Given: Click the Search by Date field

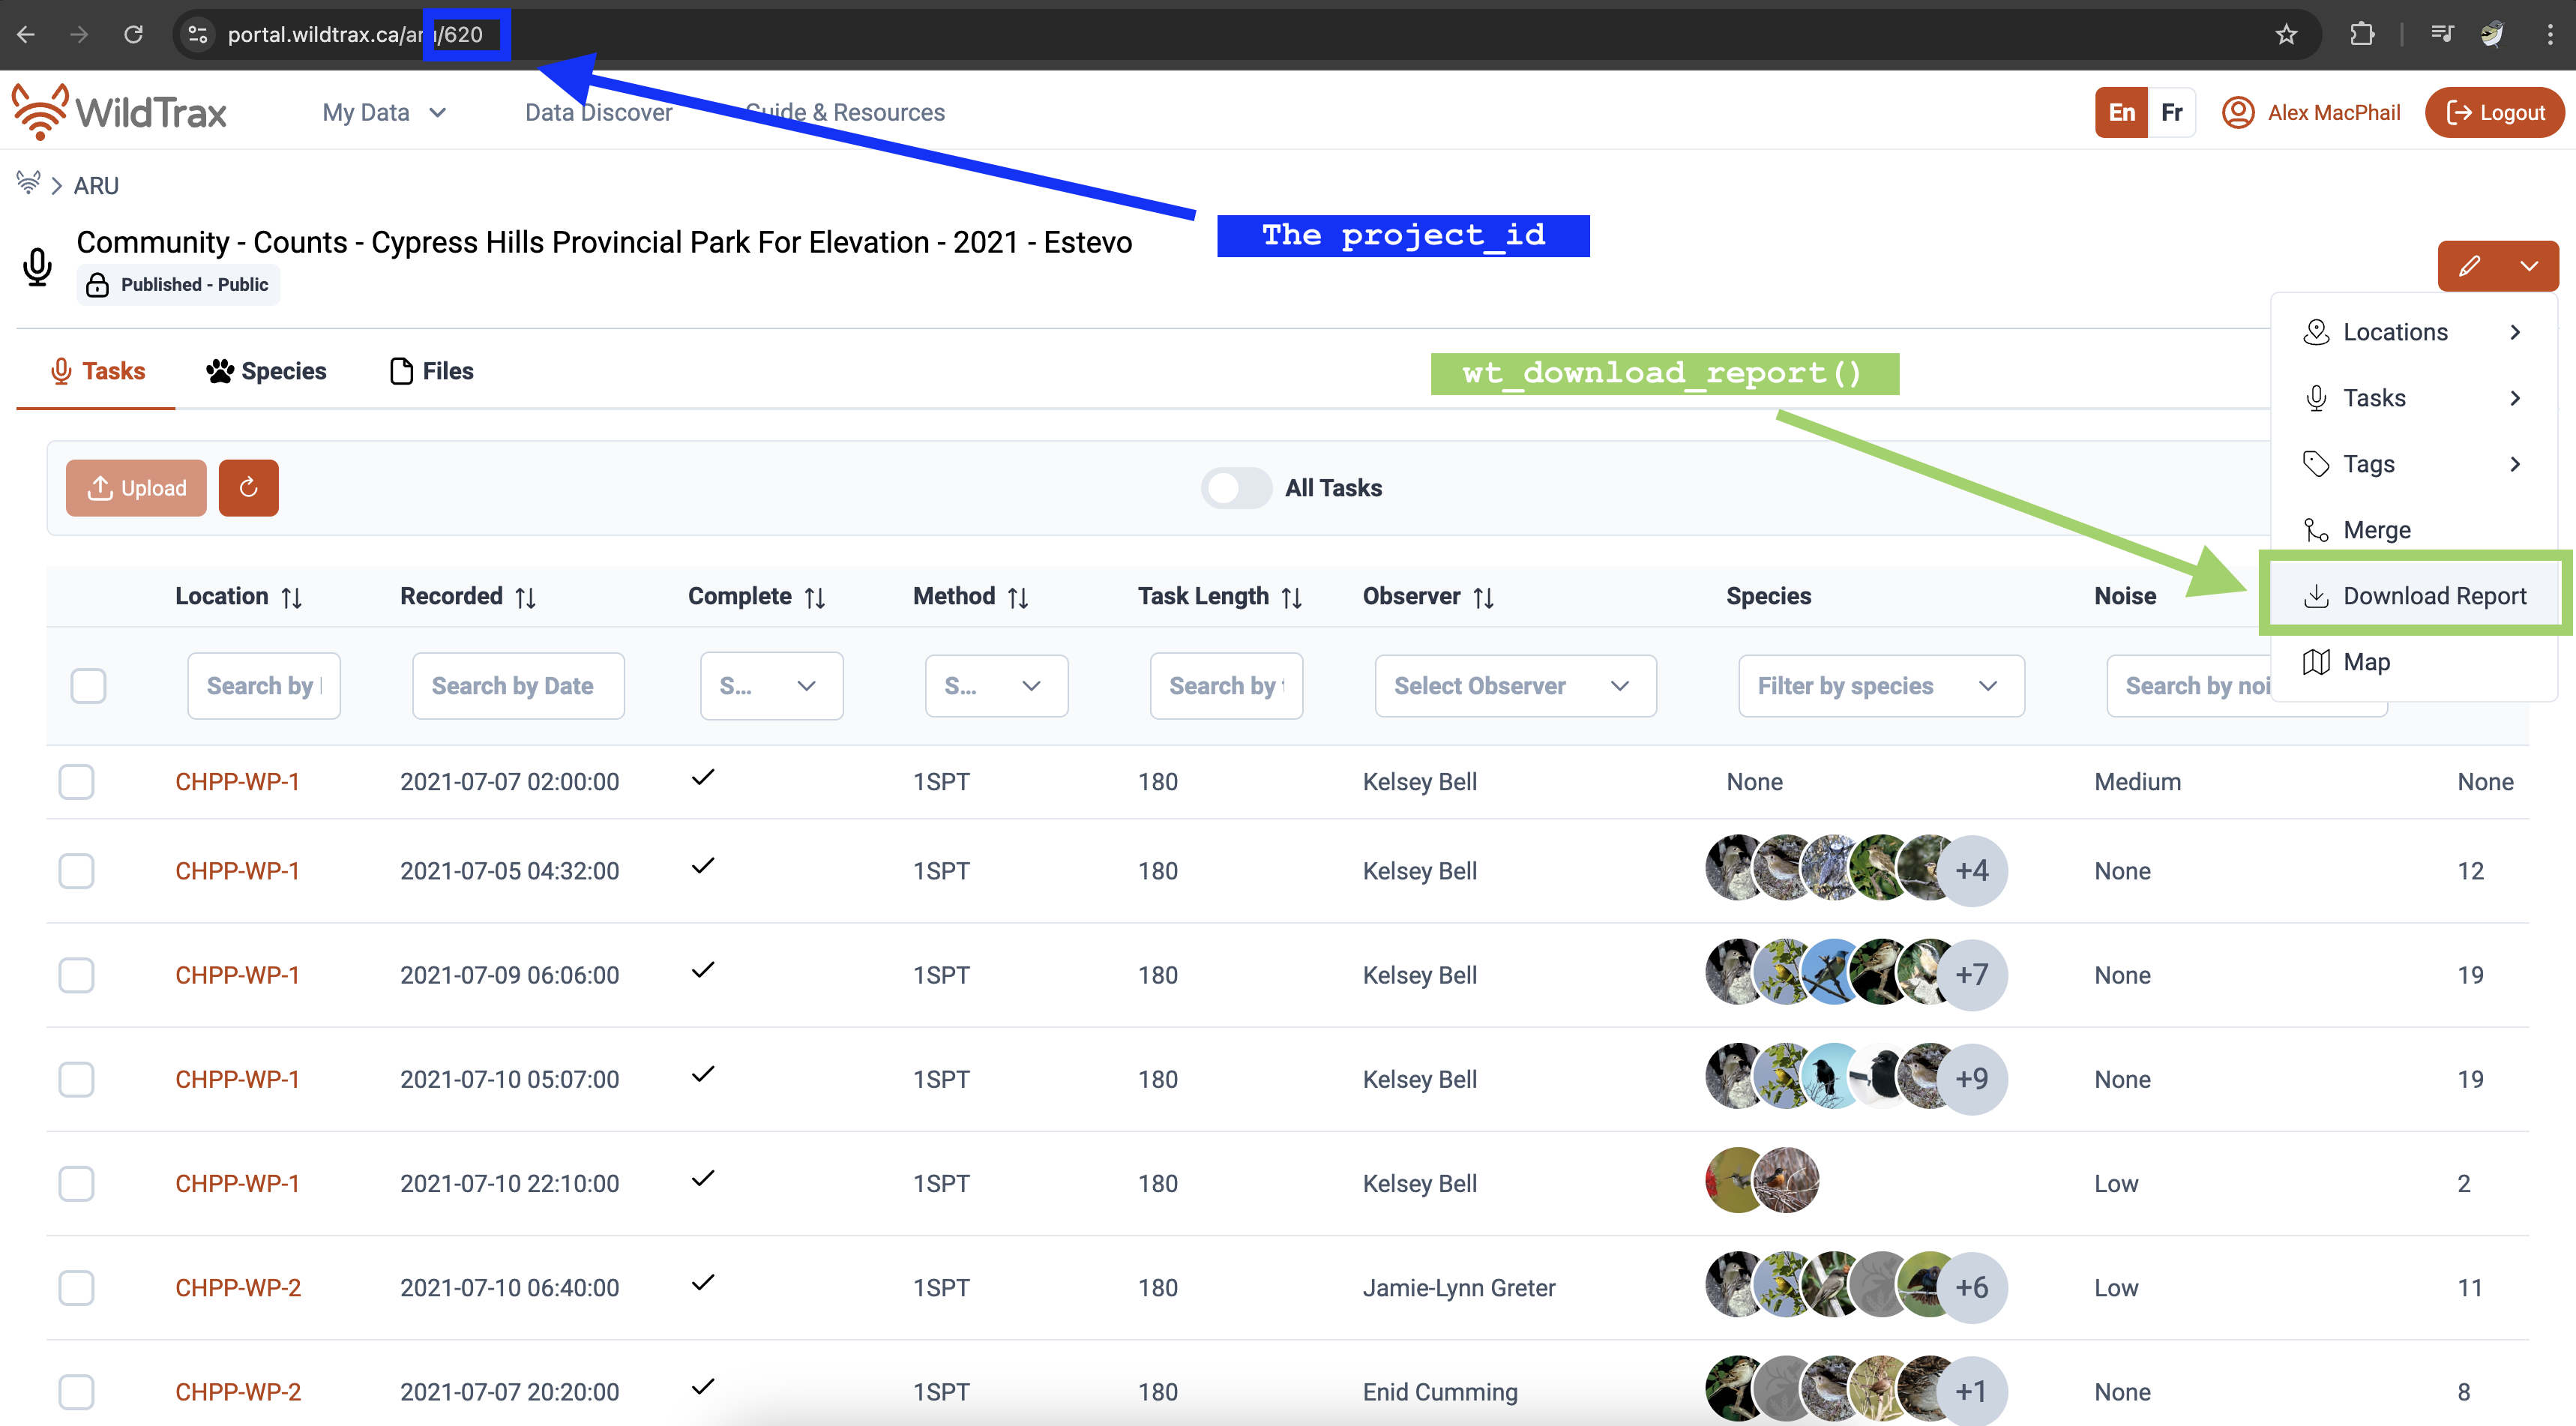Looking at the screenshot, I should click(x=517, y=685).
